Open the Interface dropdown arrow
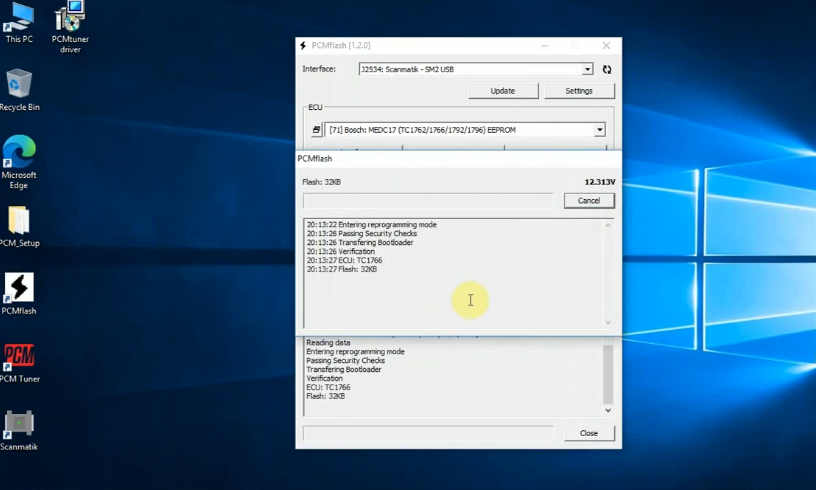Screen dimensions: 816x490 587,69
